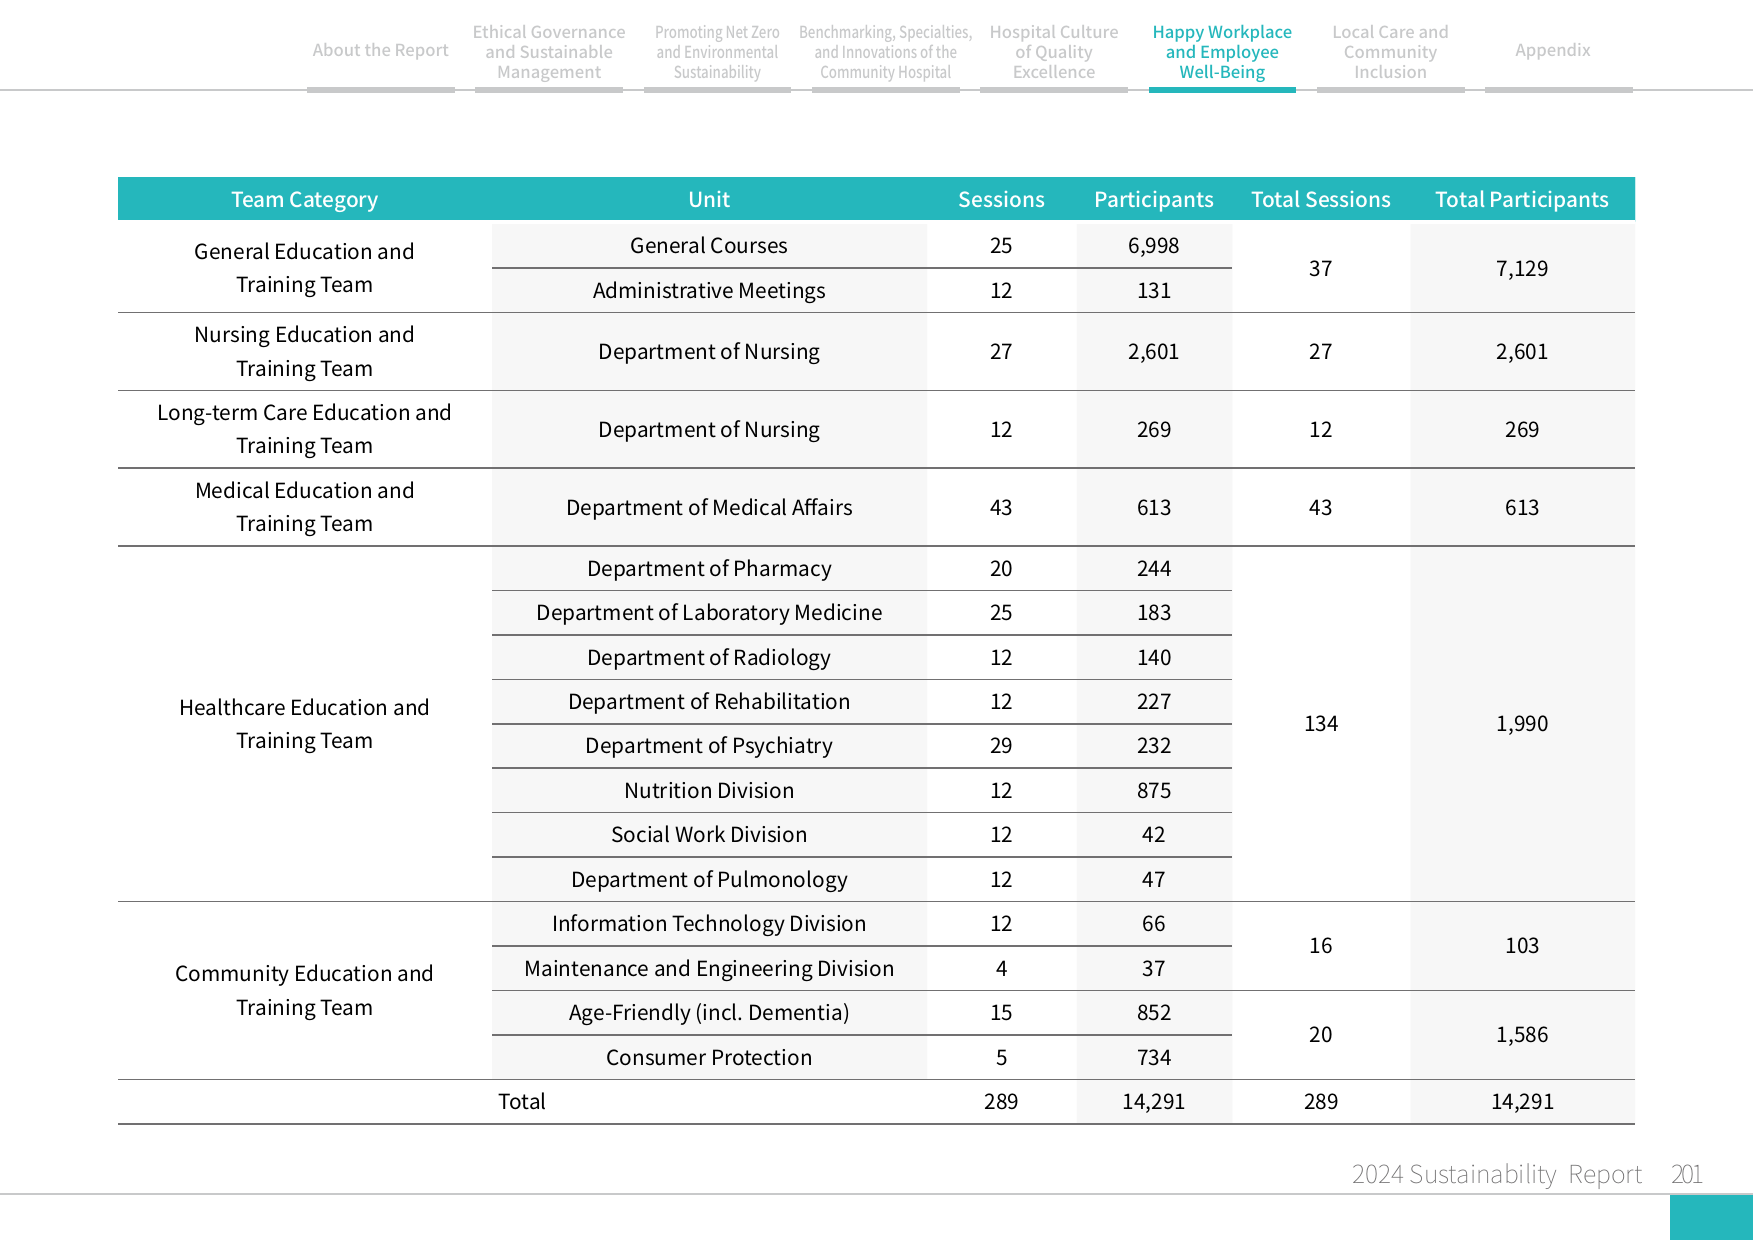Screen dimensions: 1753x1240
Task: Click participants value 852
Action: 1154,1012
